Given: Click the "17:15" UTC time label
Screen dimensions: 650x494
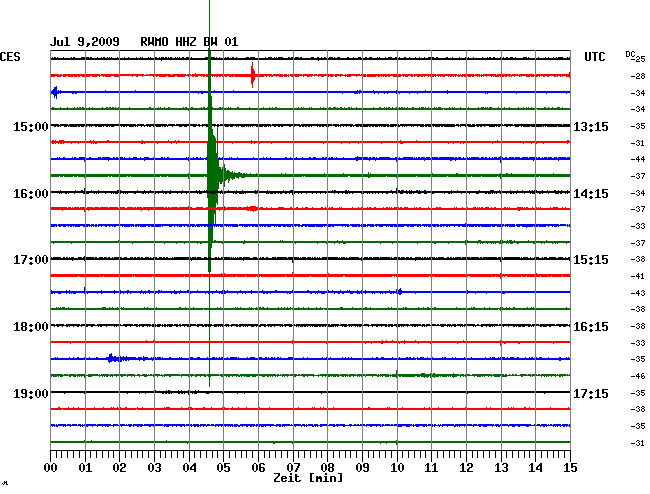Looking at the screenshot, I should (x=591, y=393).
